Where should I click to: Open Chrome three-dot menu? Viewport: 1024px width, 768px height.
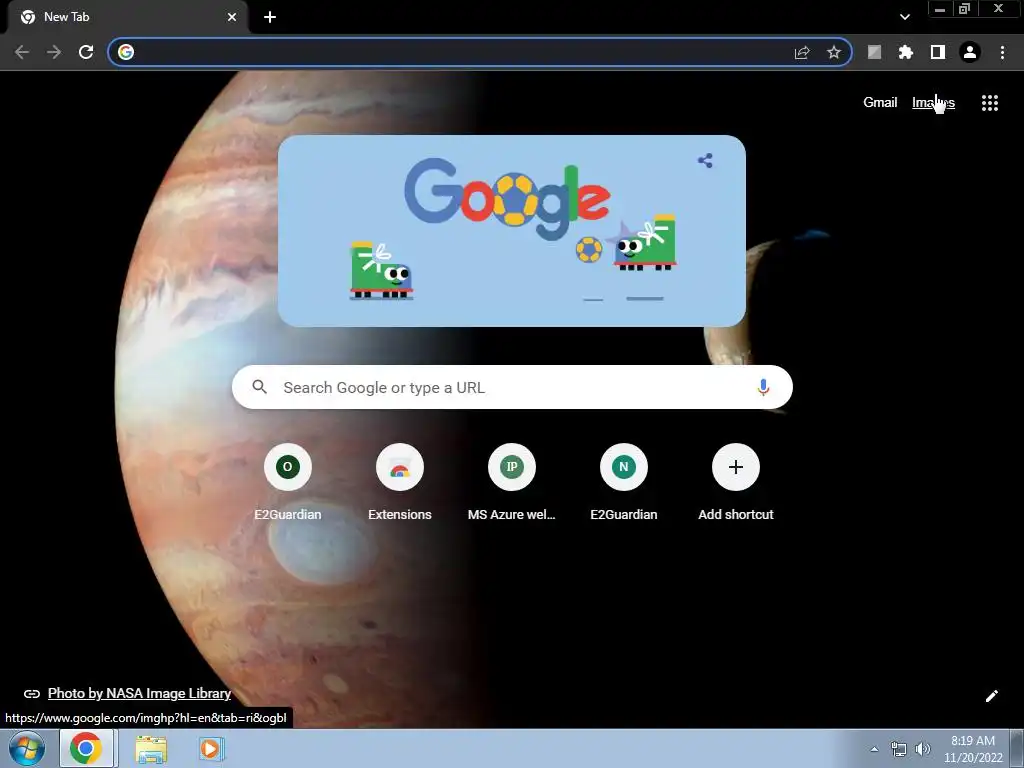click(x=1002, y=52)
